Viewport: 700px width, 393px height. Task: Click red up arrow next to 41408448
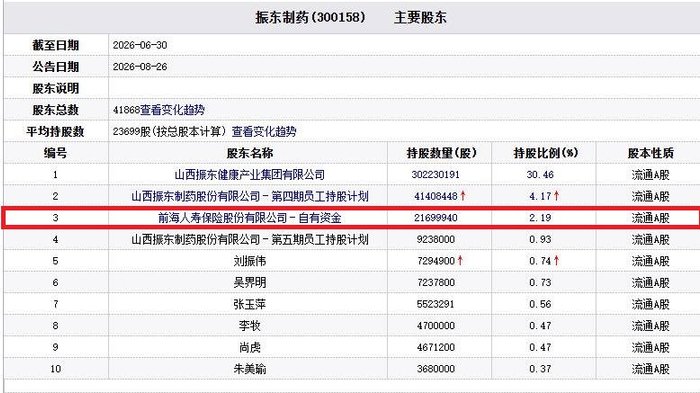pos(463,196)
